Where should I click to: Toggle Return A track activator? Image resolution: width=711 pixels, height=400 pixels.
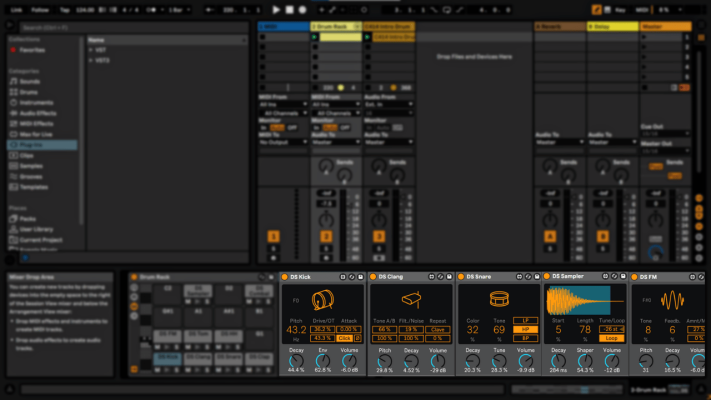(x=550, y=236)
